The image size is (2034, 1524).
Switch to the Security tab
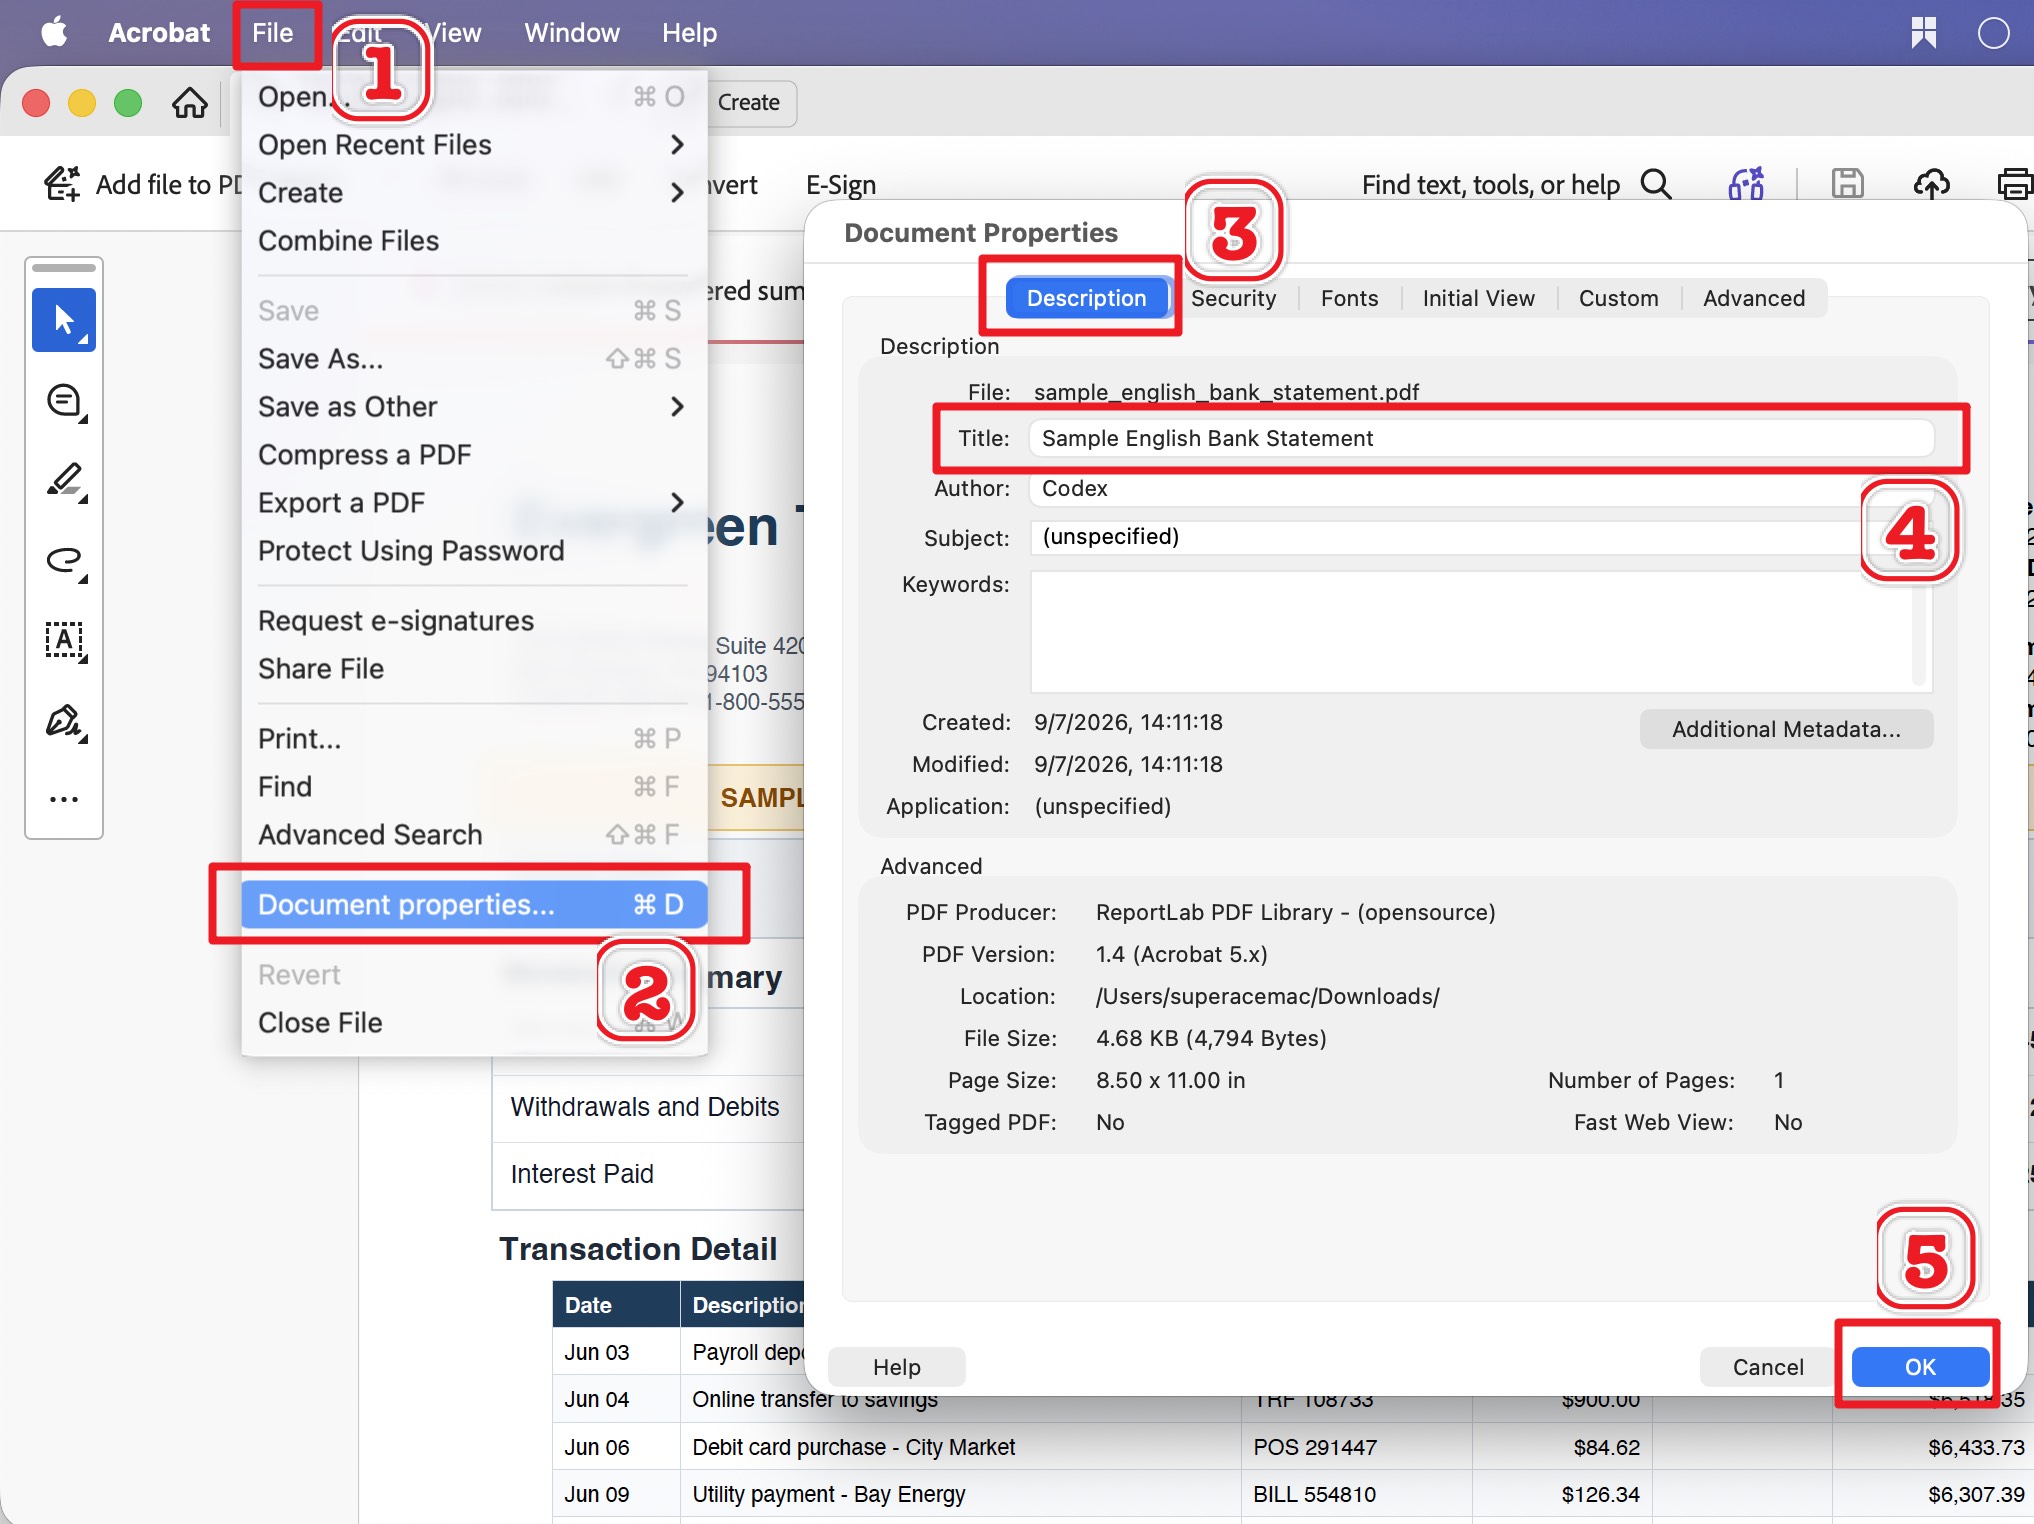pyautogui.click(x=1233, y=298)
